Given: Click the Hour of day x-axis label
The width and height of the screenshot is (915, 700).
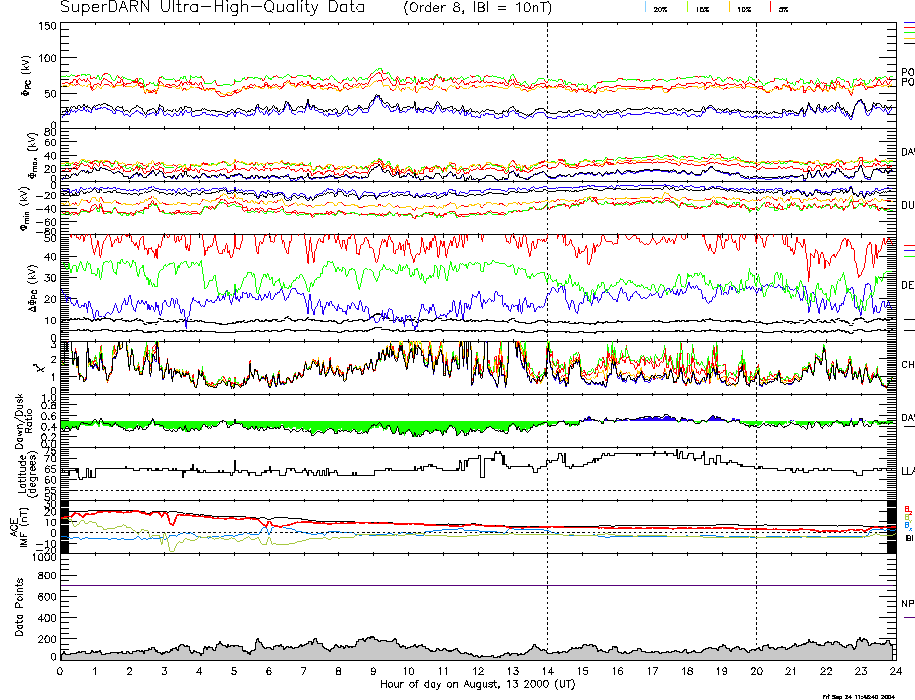Looking at the screenshot, I should (x=476, y=685).
